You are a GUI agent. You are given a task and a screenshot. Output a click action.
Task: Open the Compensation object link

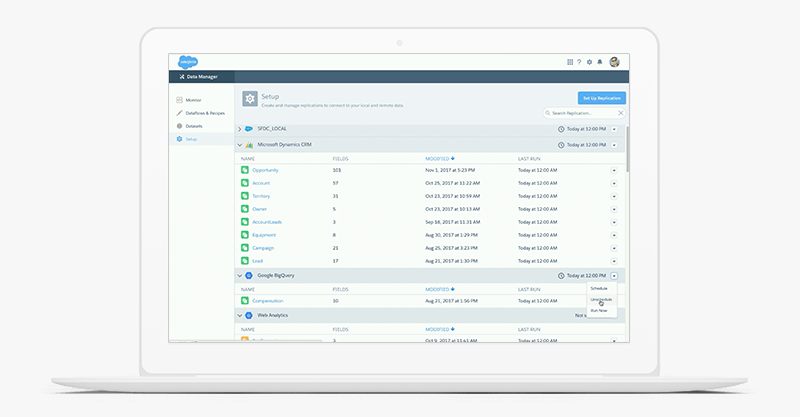point(268,301)
